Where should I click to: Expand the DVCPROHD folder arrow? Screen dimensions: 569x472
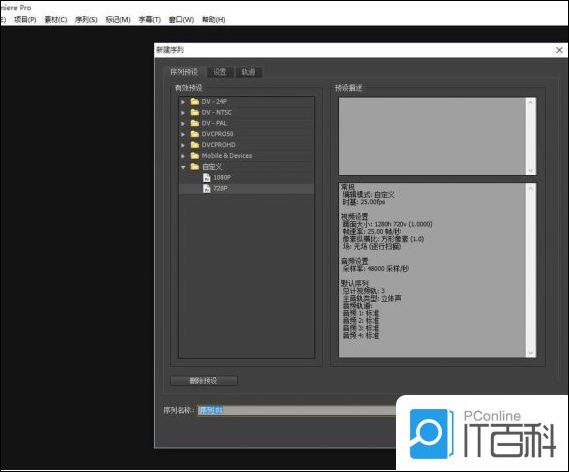coord(183,145)
